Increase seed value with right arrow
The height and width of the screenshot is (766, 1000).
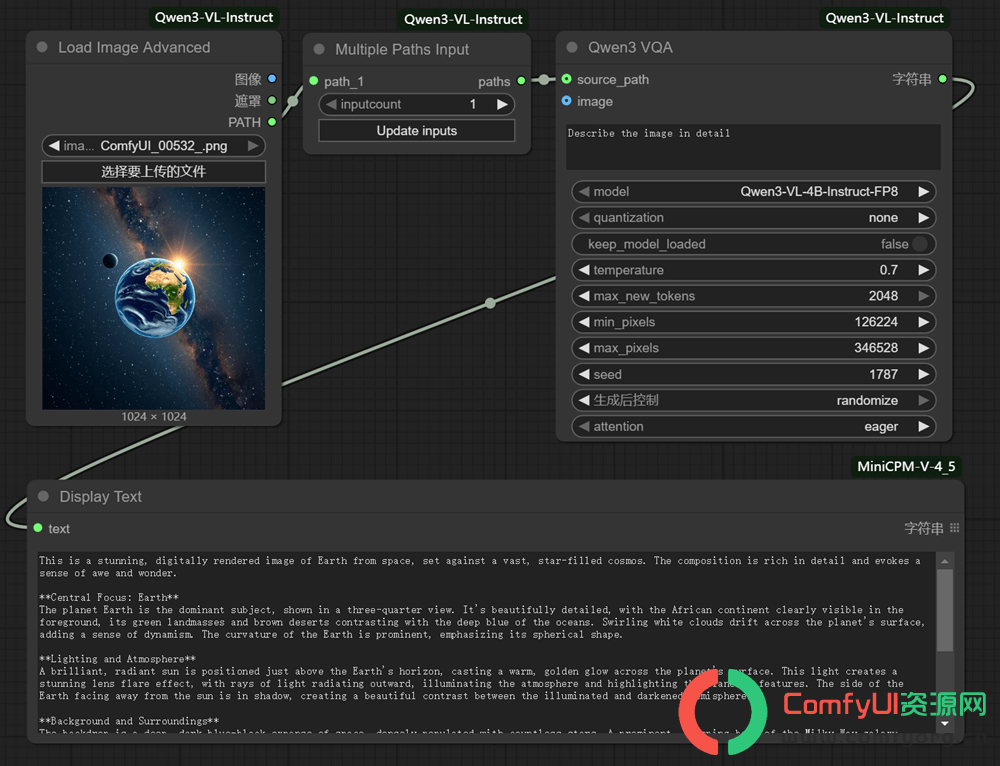click(923, 374)
